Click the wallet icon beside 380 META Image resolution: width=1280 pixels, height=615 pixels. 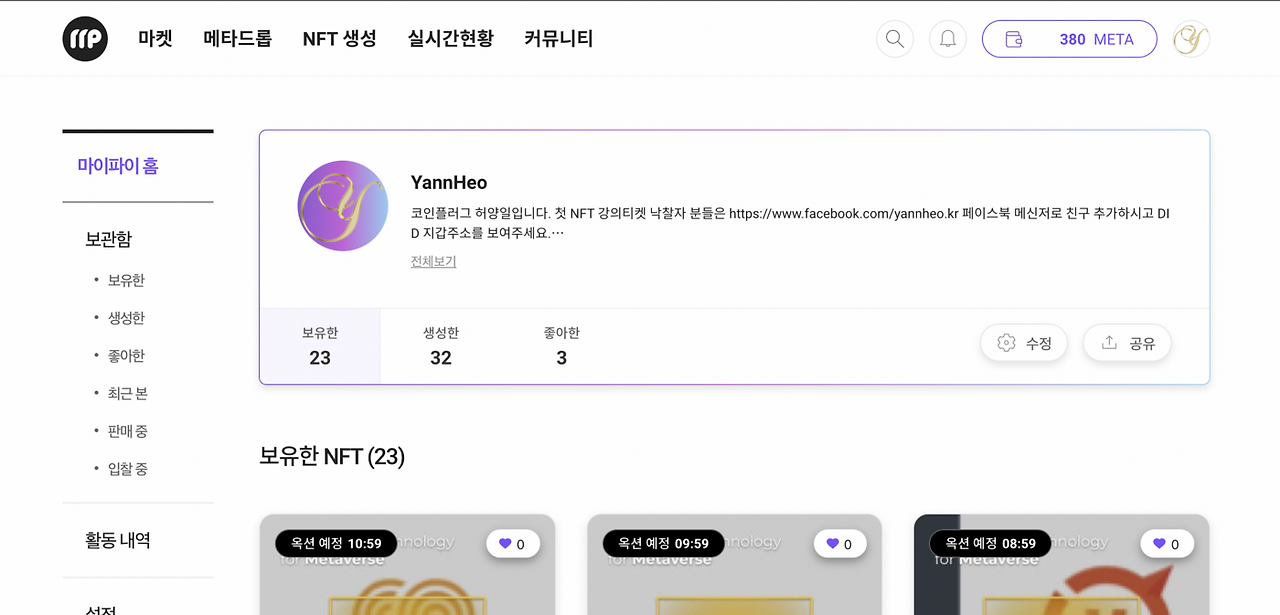pos(1013,40)
